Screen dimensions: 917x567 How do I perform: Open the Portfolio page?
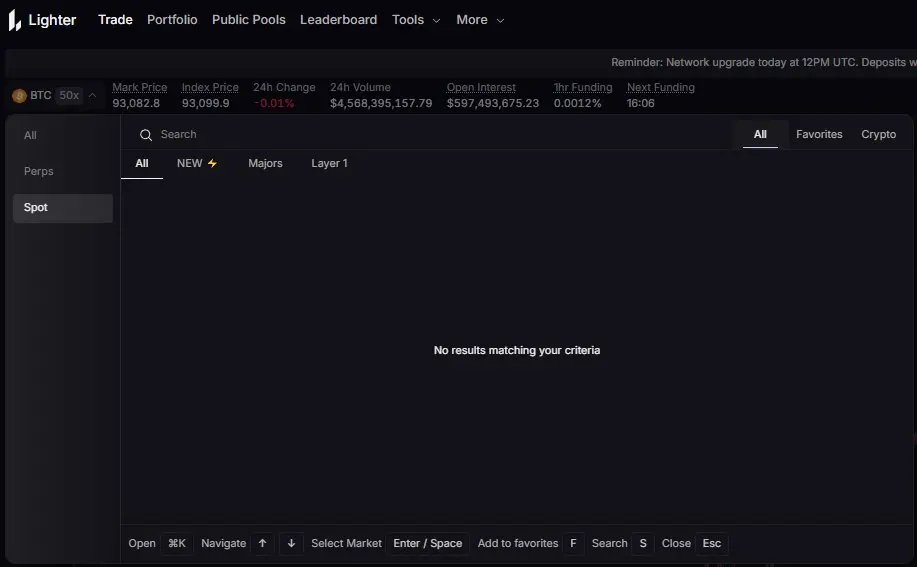pyautogui.click(x=172, y=20)
